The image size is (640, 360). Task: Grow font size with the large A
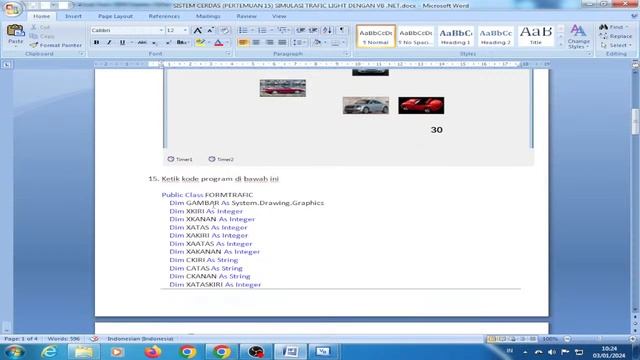(198, 30)
